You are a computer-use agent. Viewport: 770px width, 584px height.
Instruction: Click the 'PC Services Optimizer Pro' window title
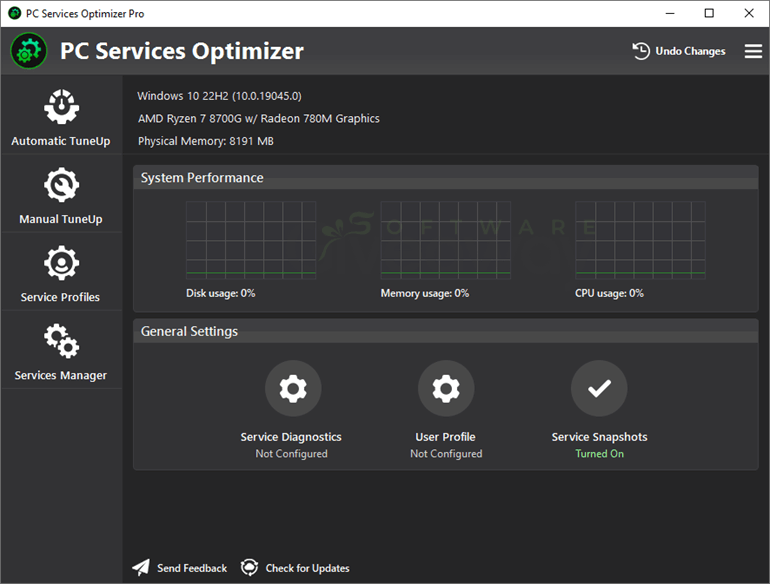[85, 14]
